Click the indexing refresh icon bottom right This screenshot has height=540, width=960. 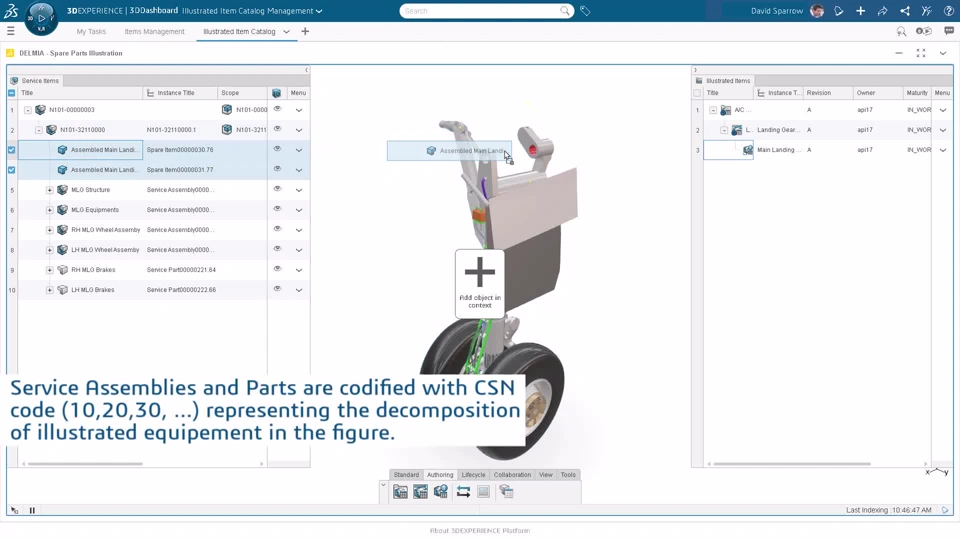[945, 510]
